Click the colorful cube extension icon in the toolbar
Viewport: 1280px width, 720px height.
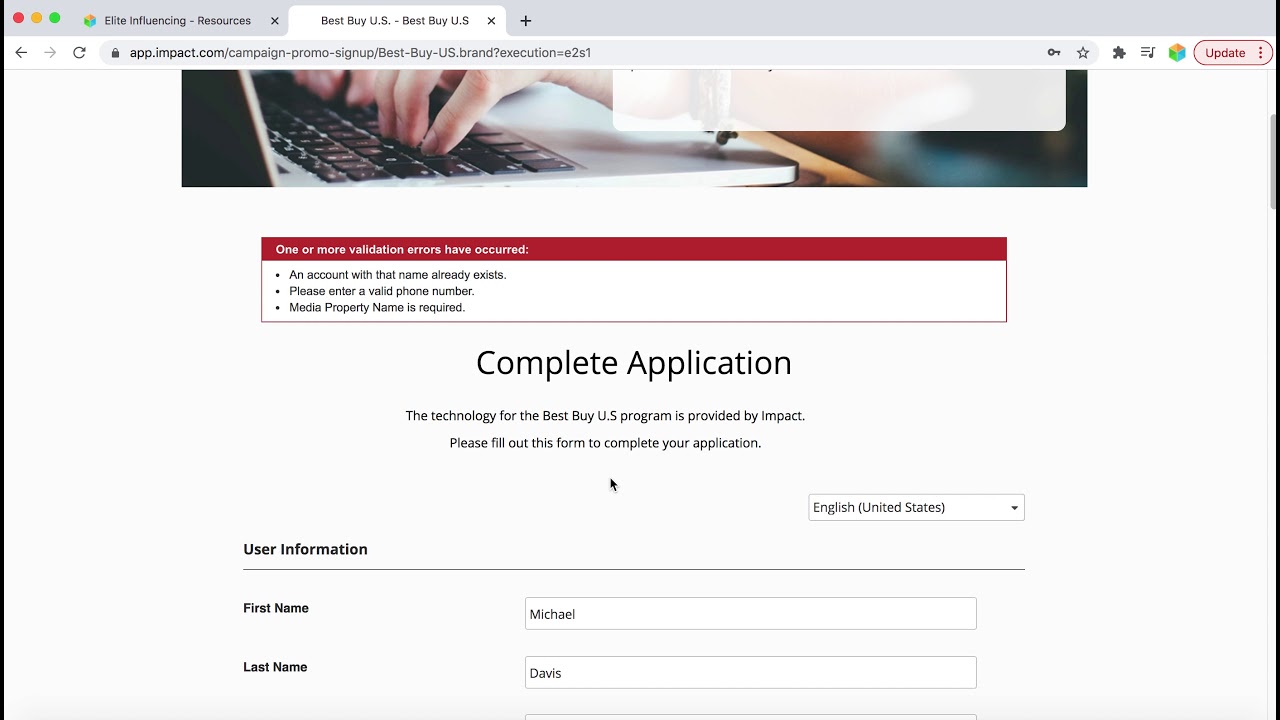tap(1177, 53)
